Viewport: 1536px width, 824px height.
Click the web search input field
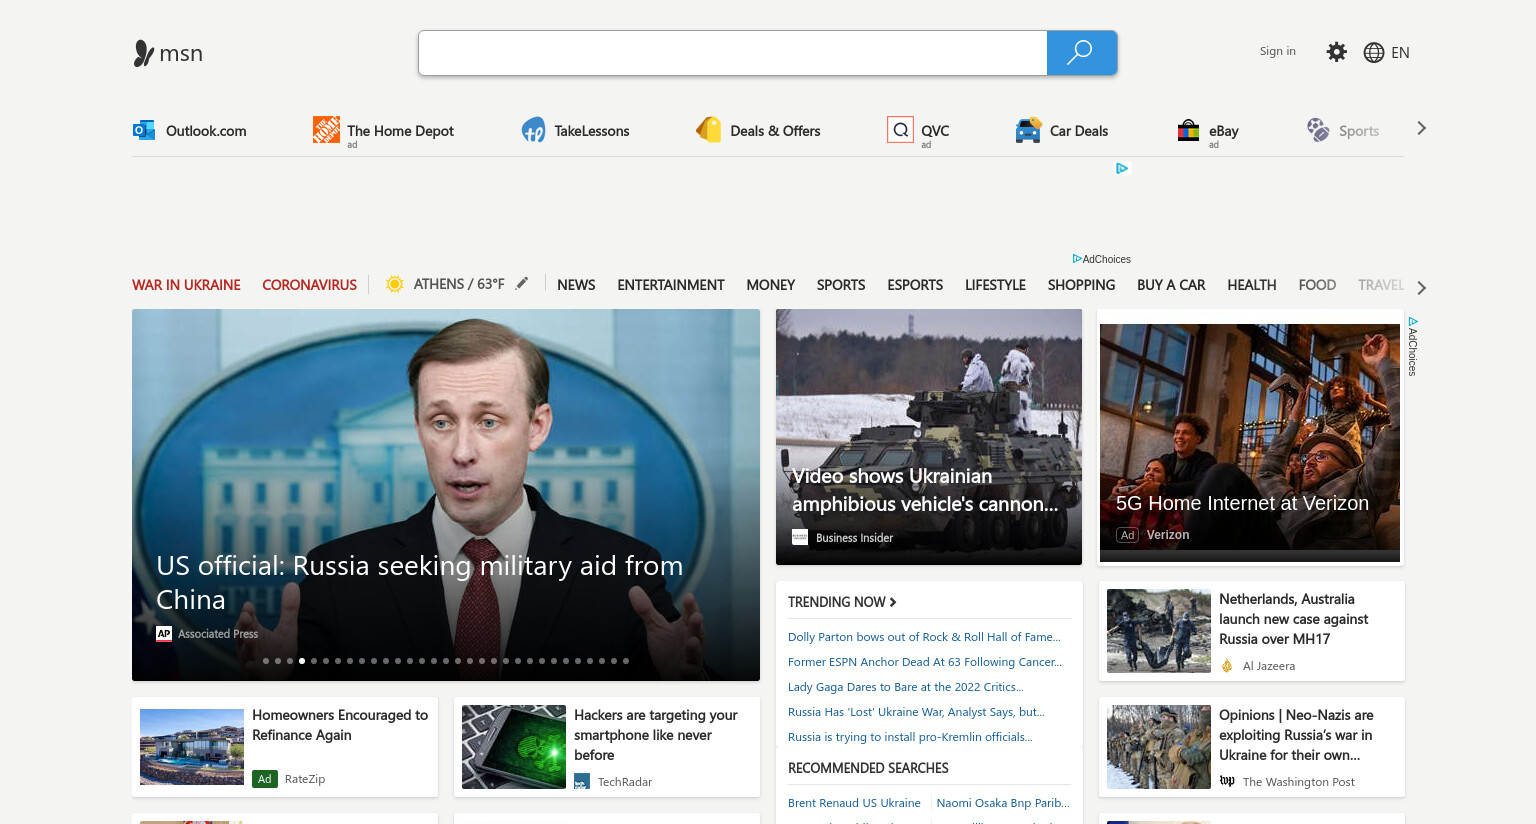pyautogui.click(x=733, y=53)
